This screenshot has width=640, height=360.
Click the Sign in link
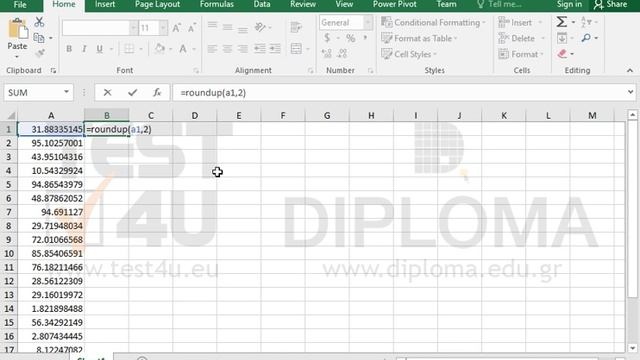pos(569,4)
